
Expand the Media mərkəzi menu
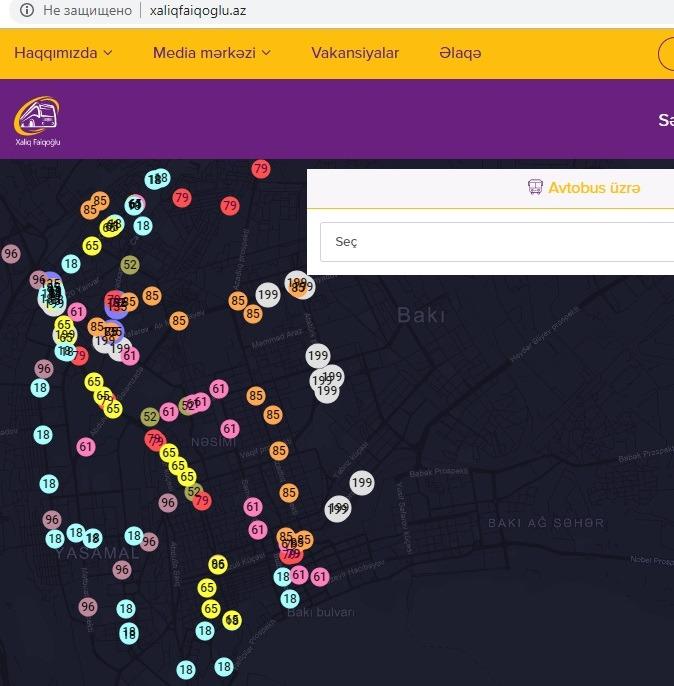211,53
